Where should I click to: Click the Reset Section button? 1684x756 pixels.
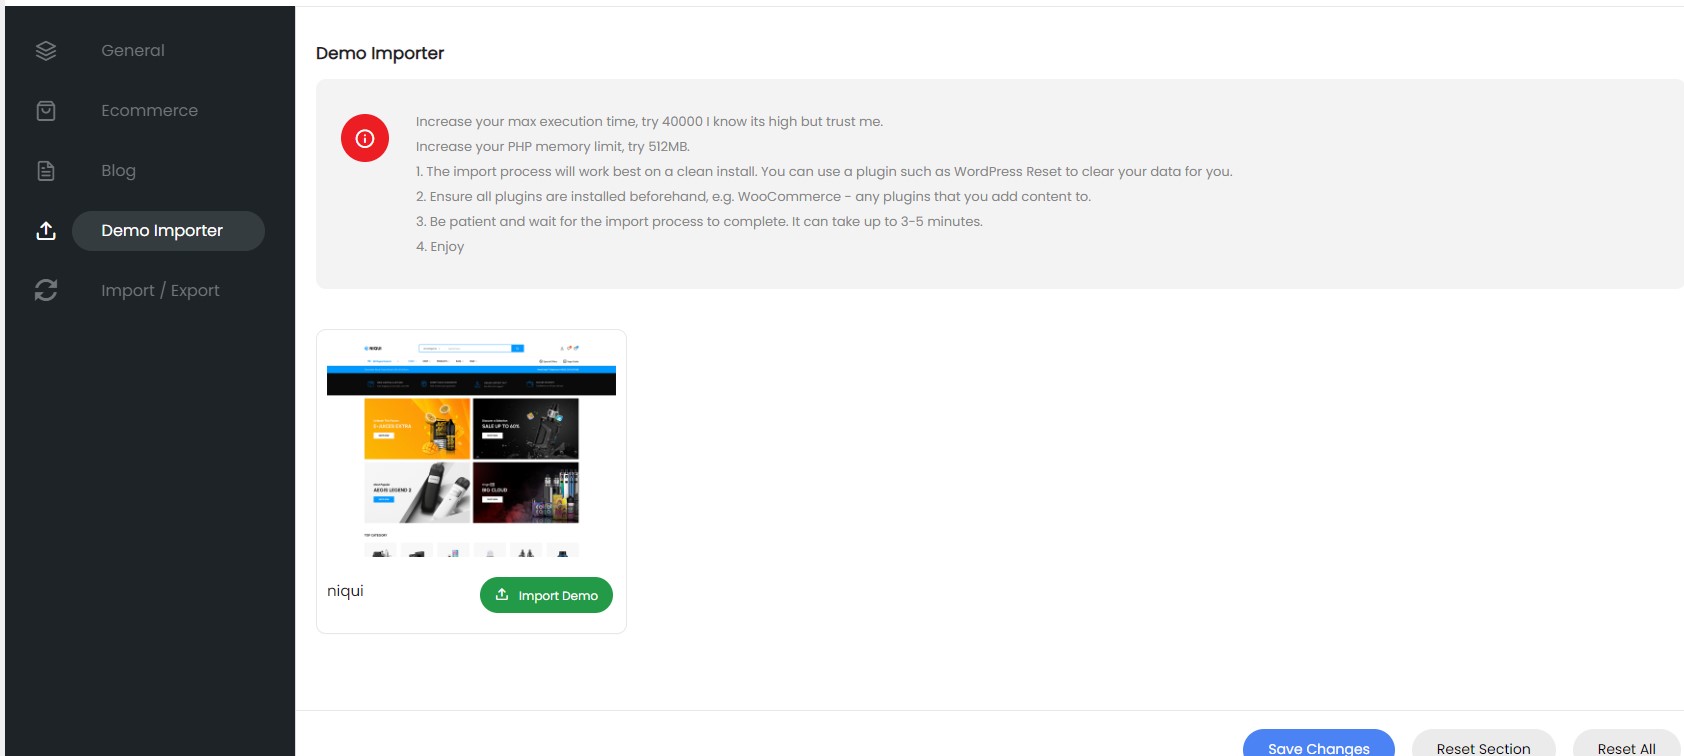click(x=1483, y=747)
